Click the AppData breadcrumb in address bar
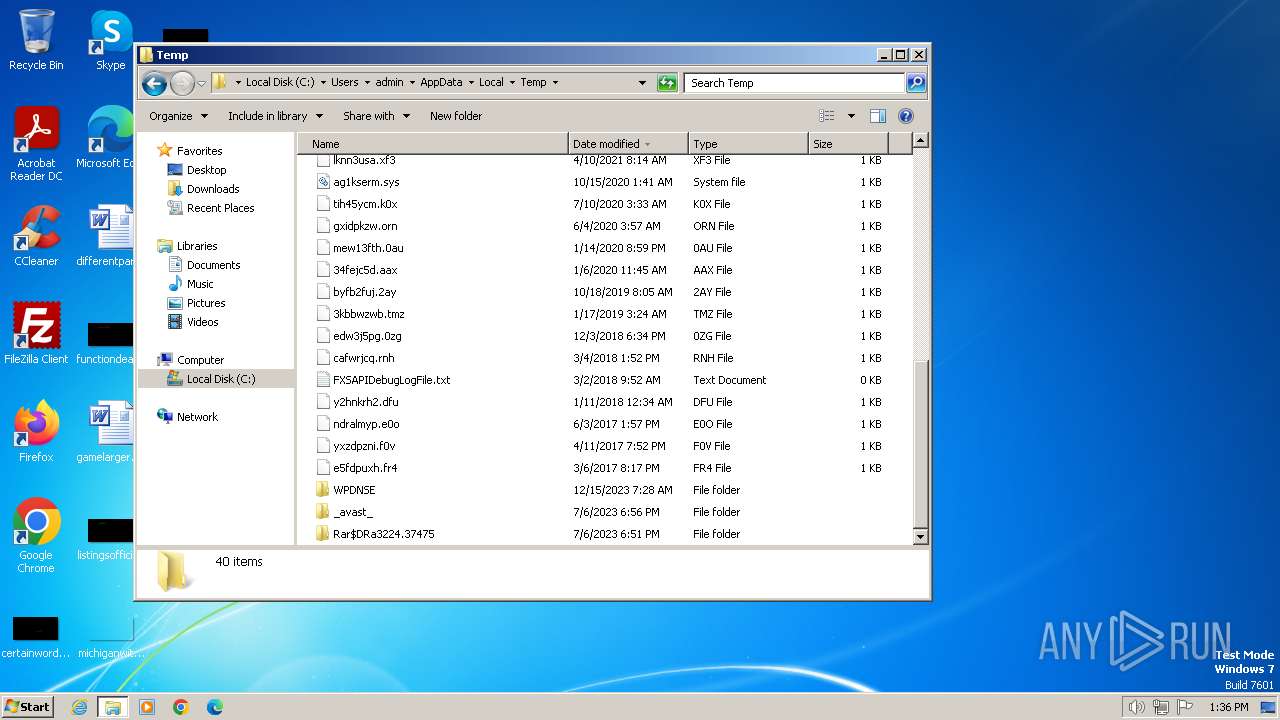Screen dimensions: 1280x720 [441, 83]
